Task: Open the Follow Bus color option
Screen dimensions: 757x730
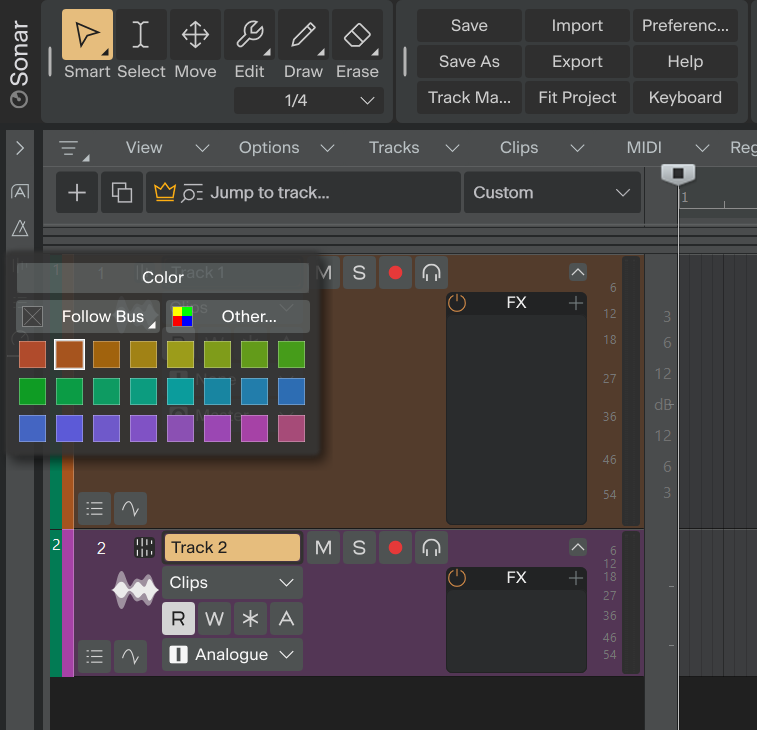Action: (x=88, y=317)
